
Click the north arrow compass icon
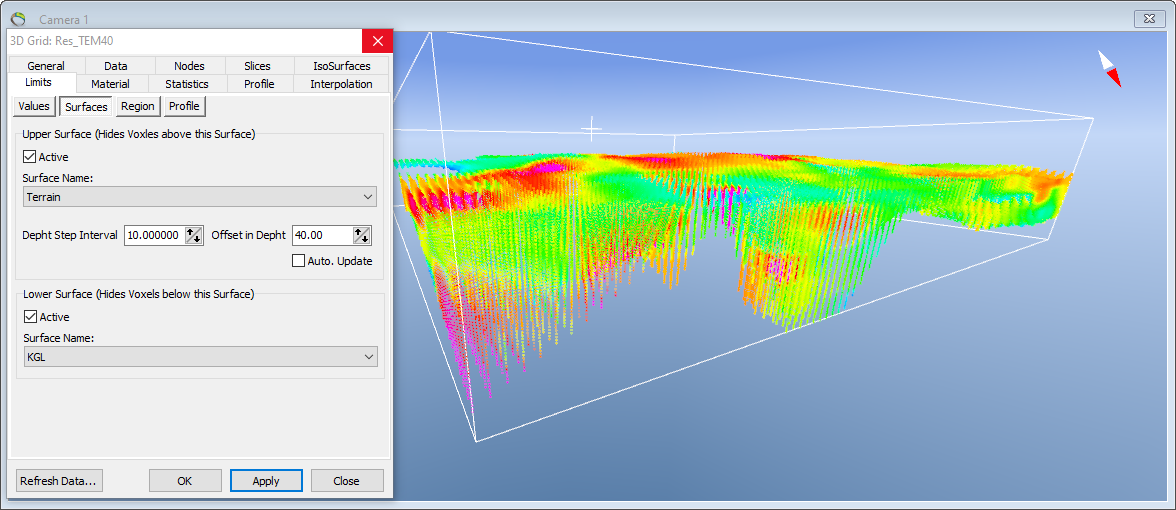(1109, 68)
